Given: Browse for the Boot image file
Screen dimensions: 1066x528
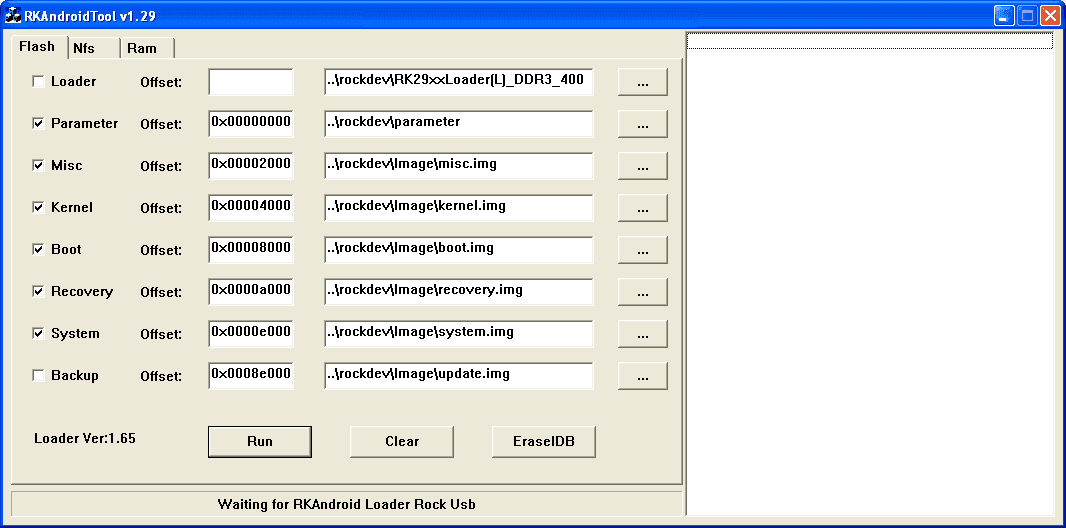Looking at the screenshot, I should point(642,251).
